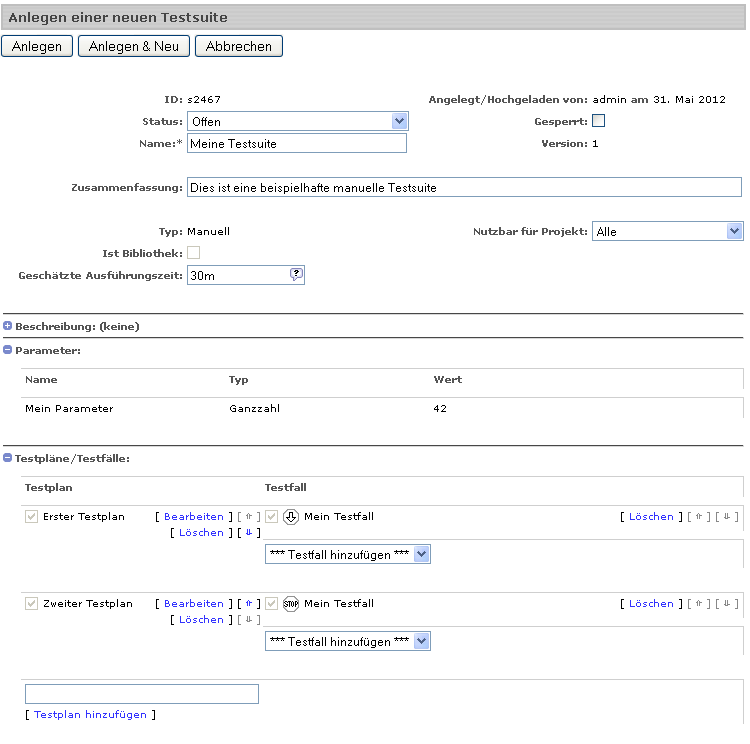Expand Beschreibung section with plus icon
Screen dimensions: 750x744
click(7, 326)
